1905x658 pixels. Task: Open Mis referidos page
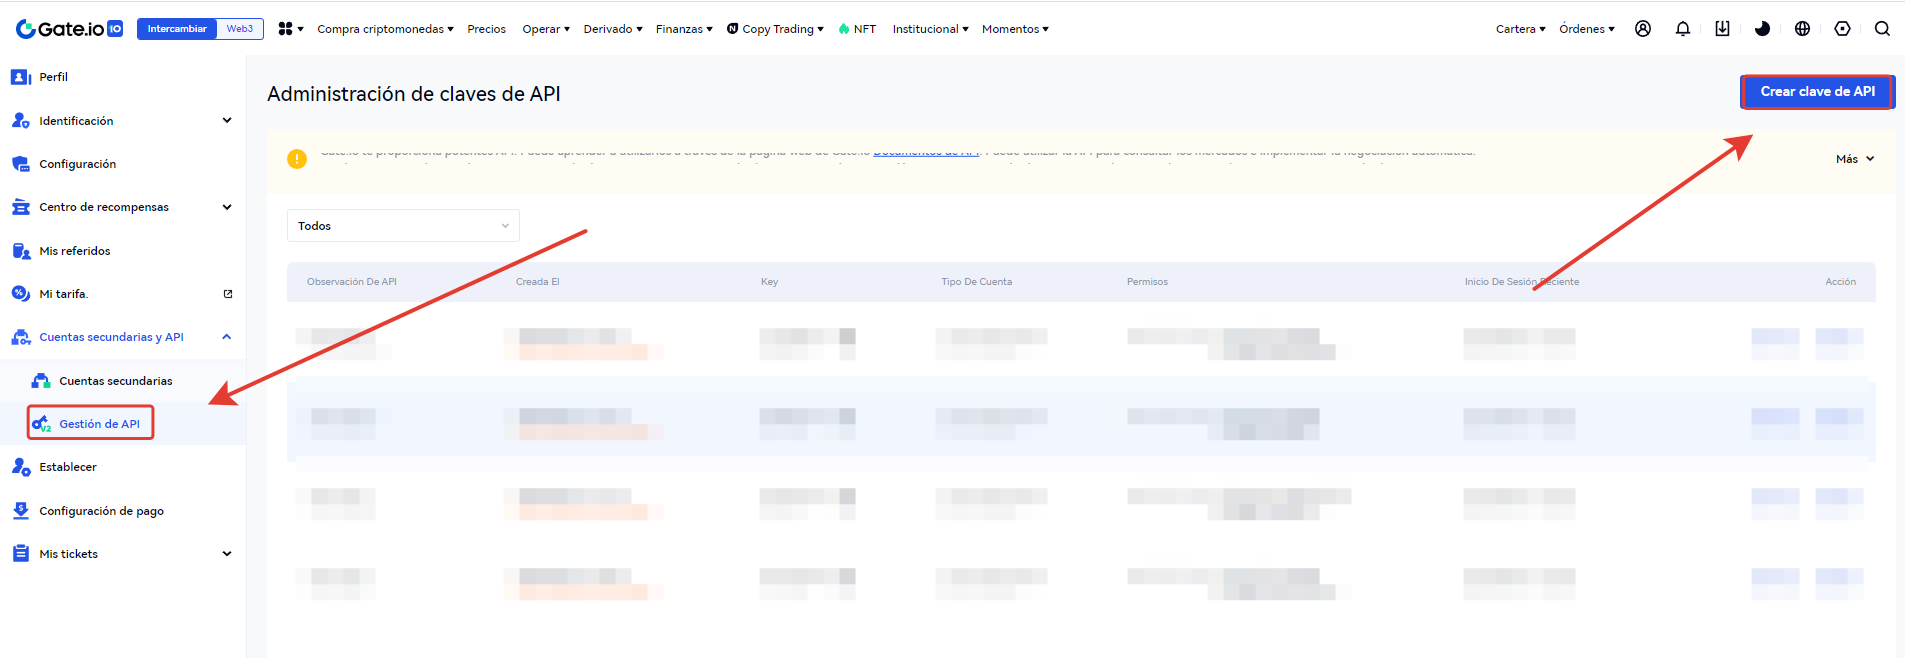(x=75, y=251)
